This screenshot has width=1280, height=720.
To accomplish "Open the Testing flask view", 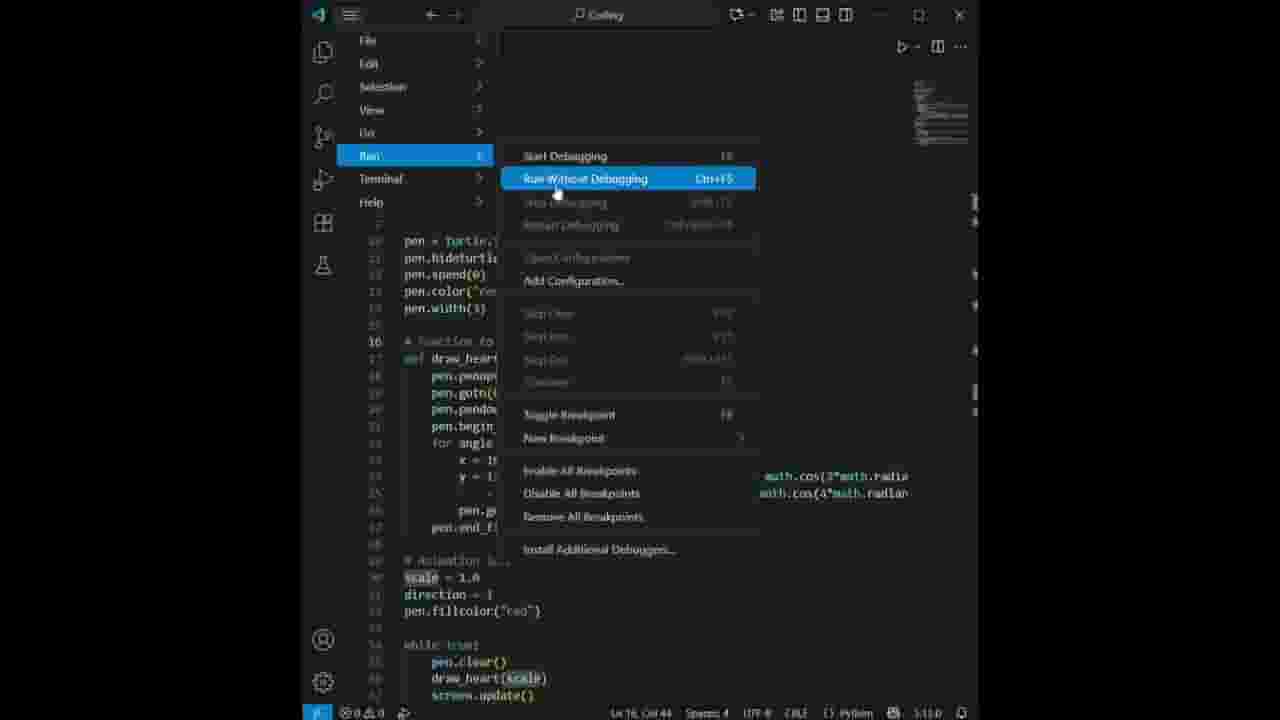I will click(x=323, y=266).
